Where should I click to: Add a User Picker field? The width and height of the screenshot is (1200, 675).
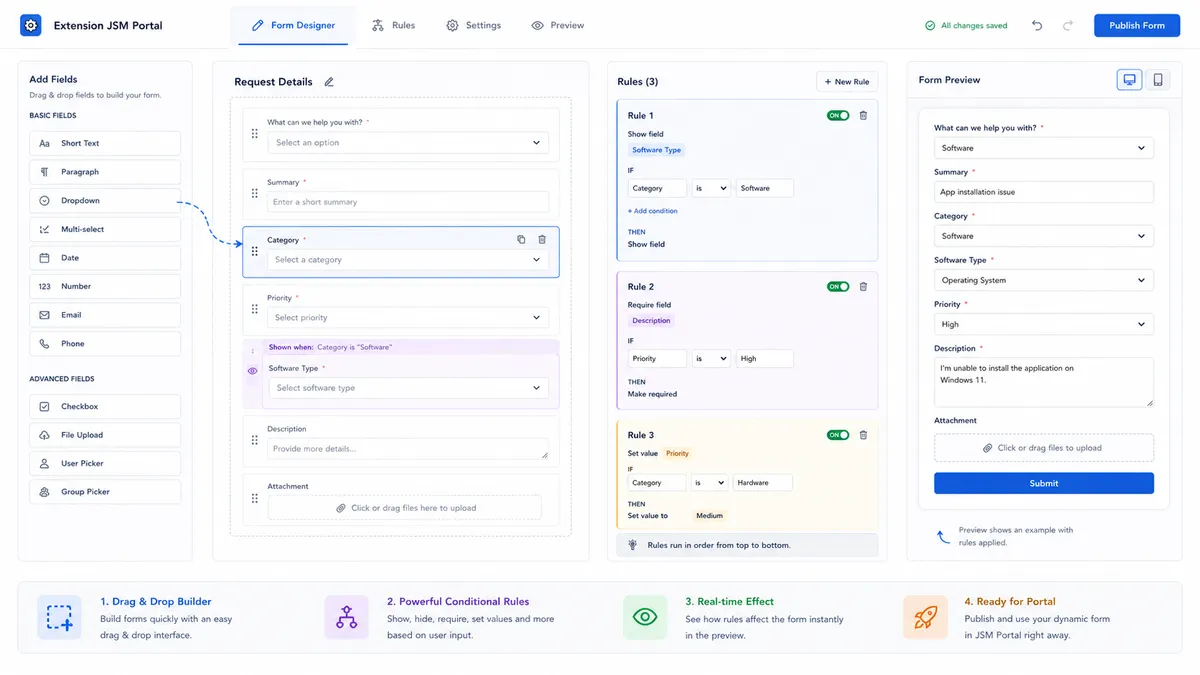point(105,464)
